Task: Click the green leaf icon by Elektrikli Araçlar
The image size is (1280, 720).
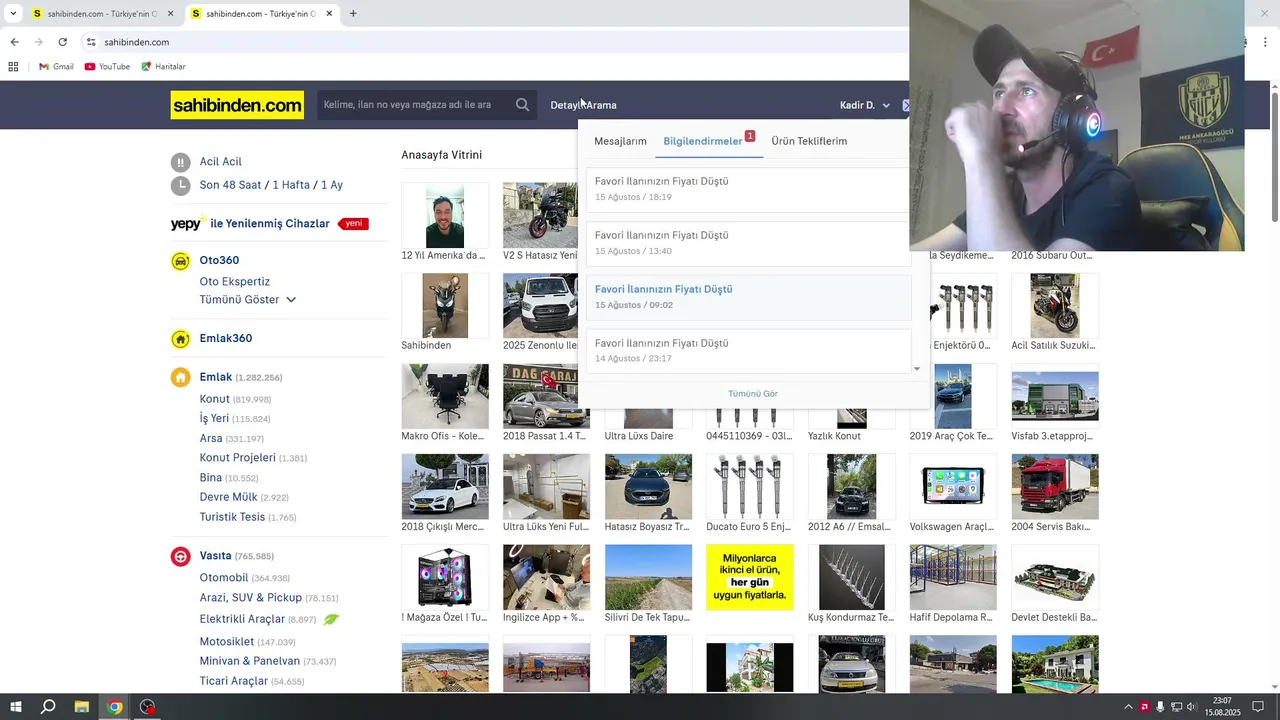Action: pyautogui.click(x=331, y=619)
